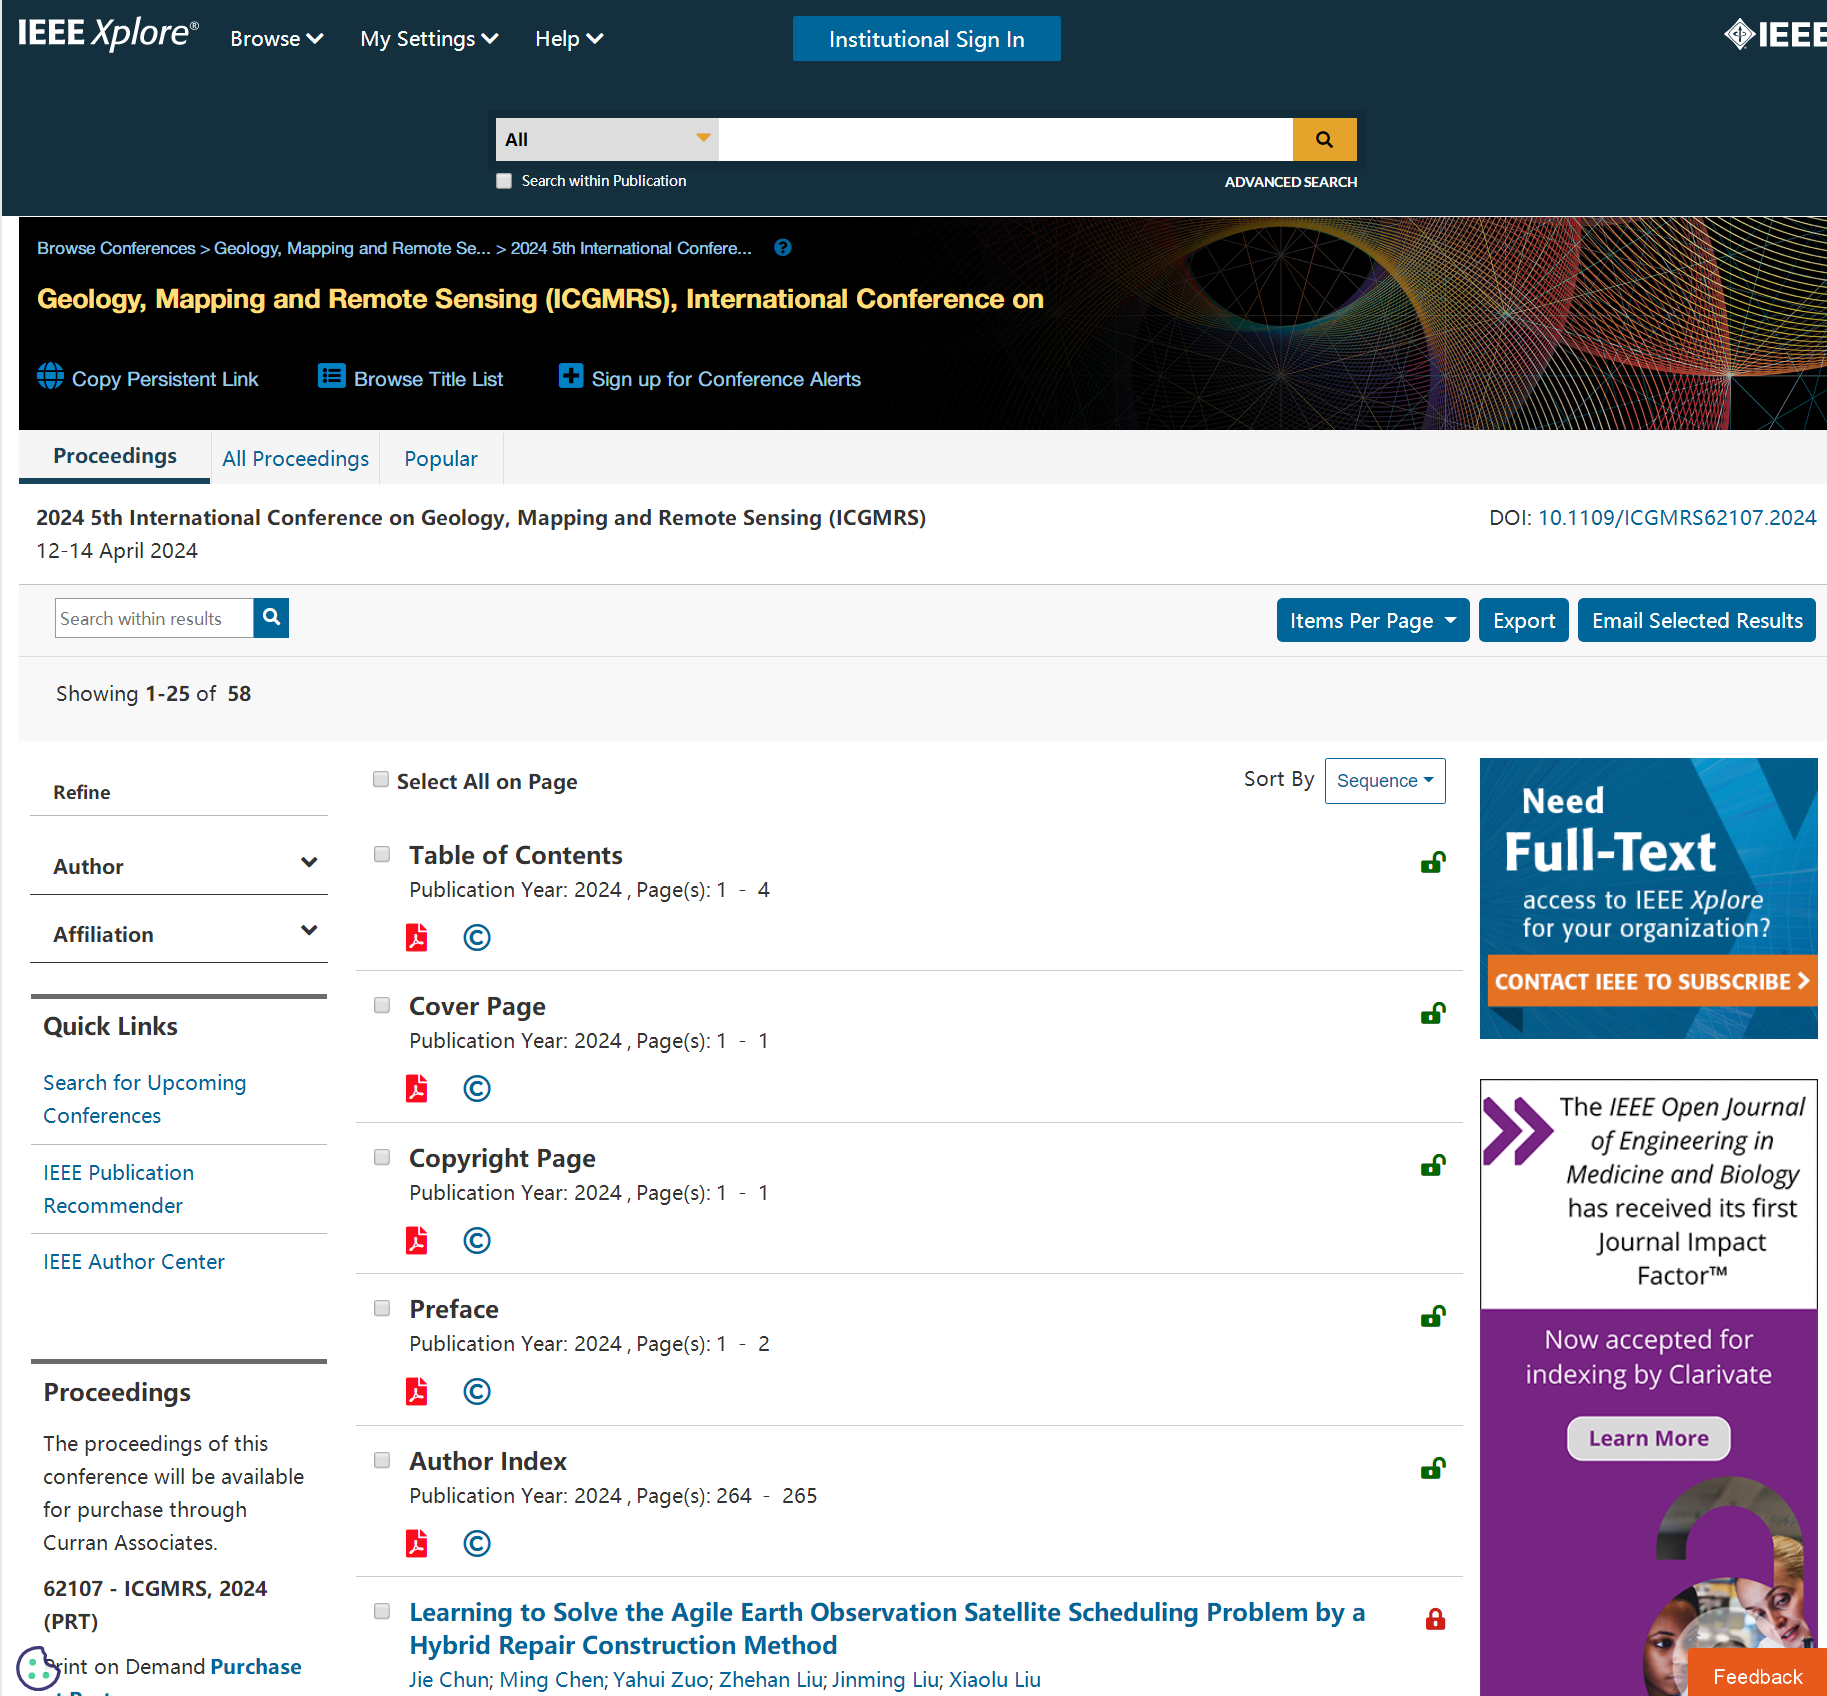Switch to the Popular tab
The image size is (1827, 1696).
[441, 458]
